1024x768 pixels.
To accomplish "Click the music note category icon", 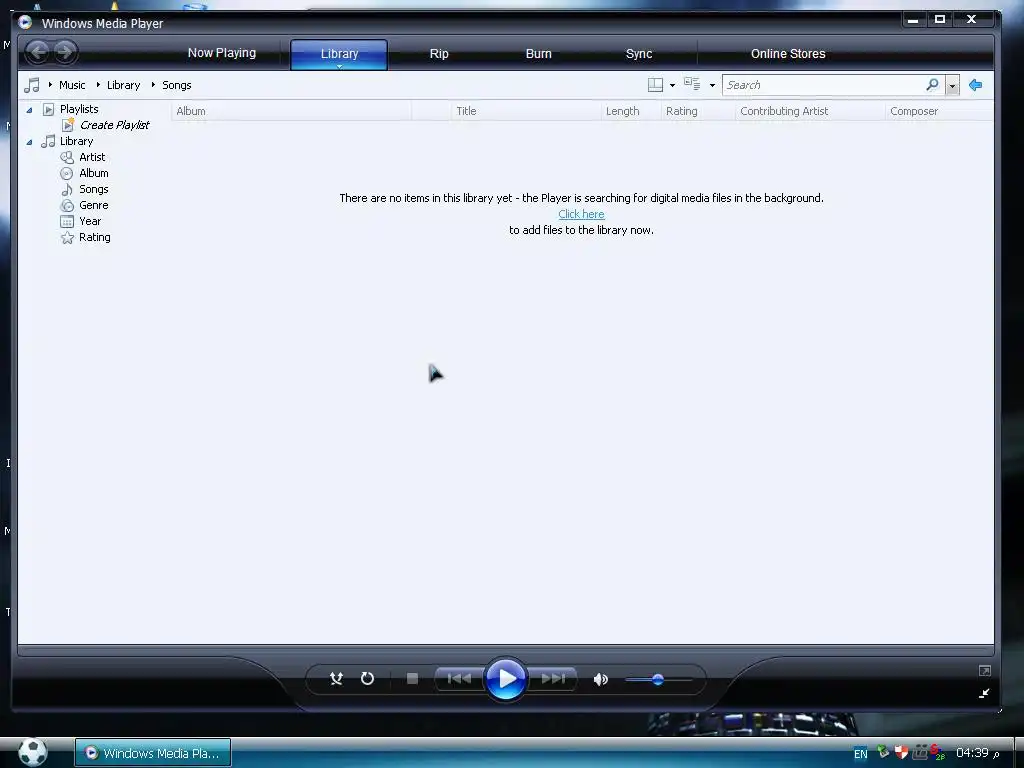I will click(32, 85).
